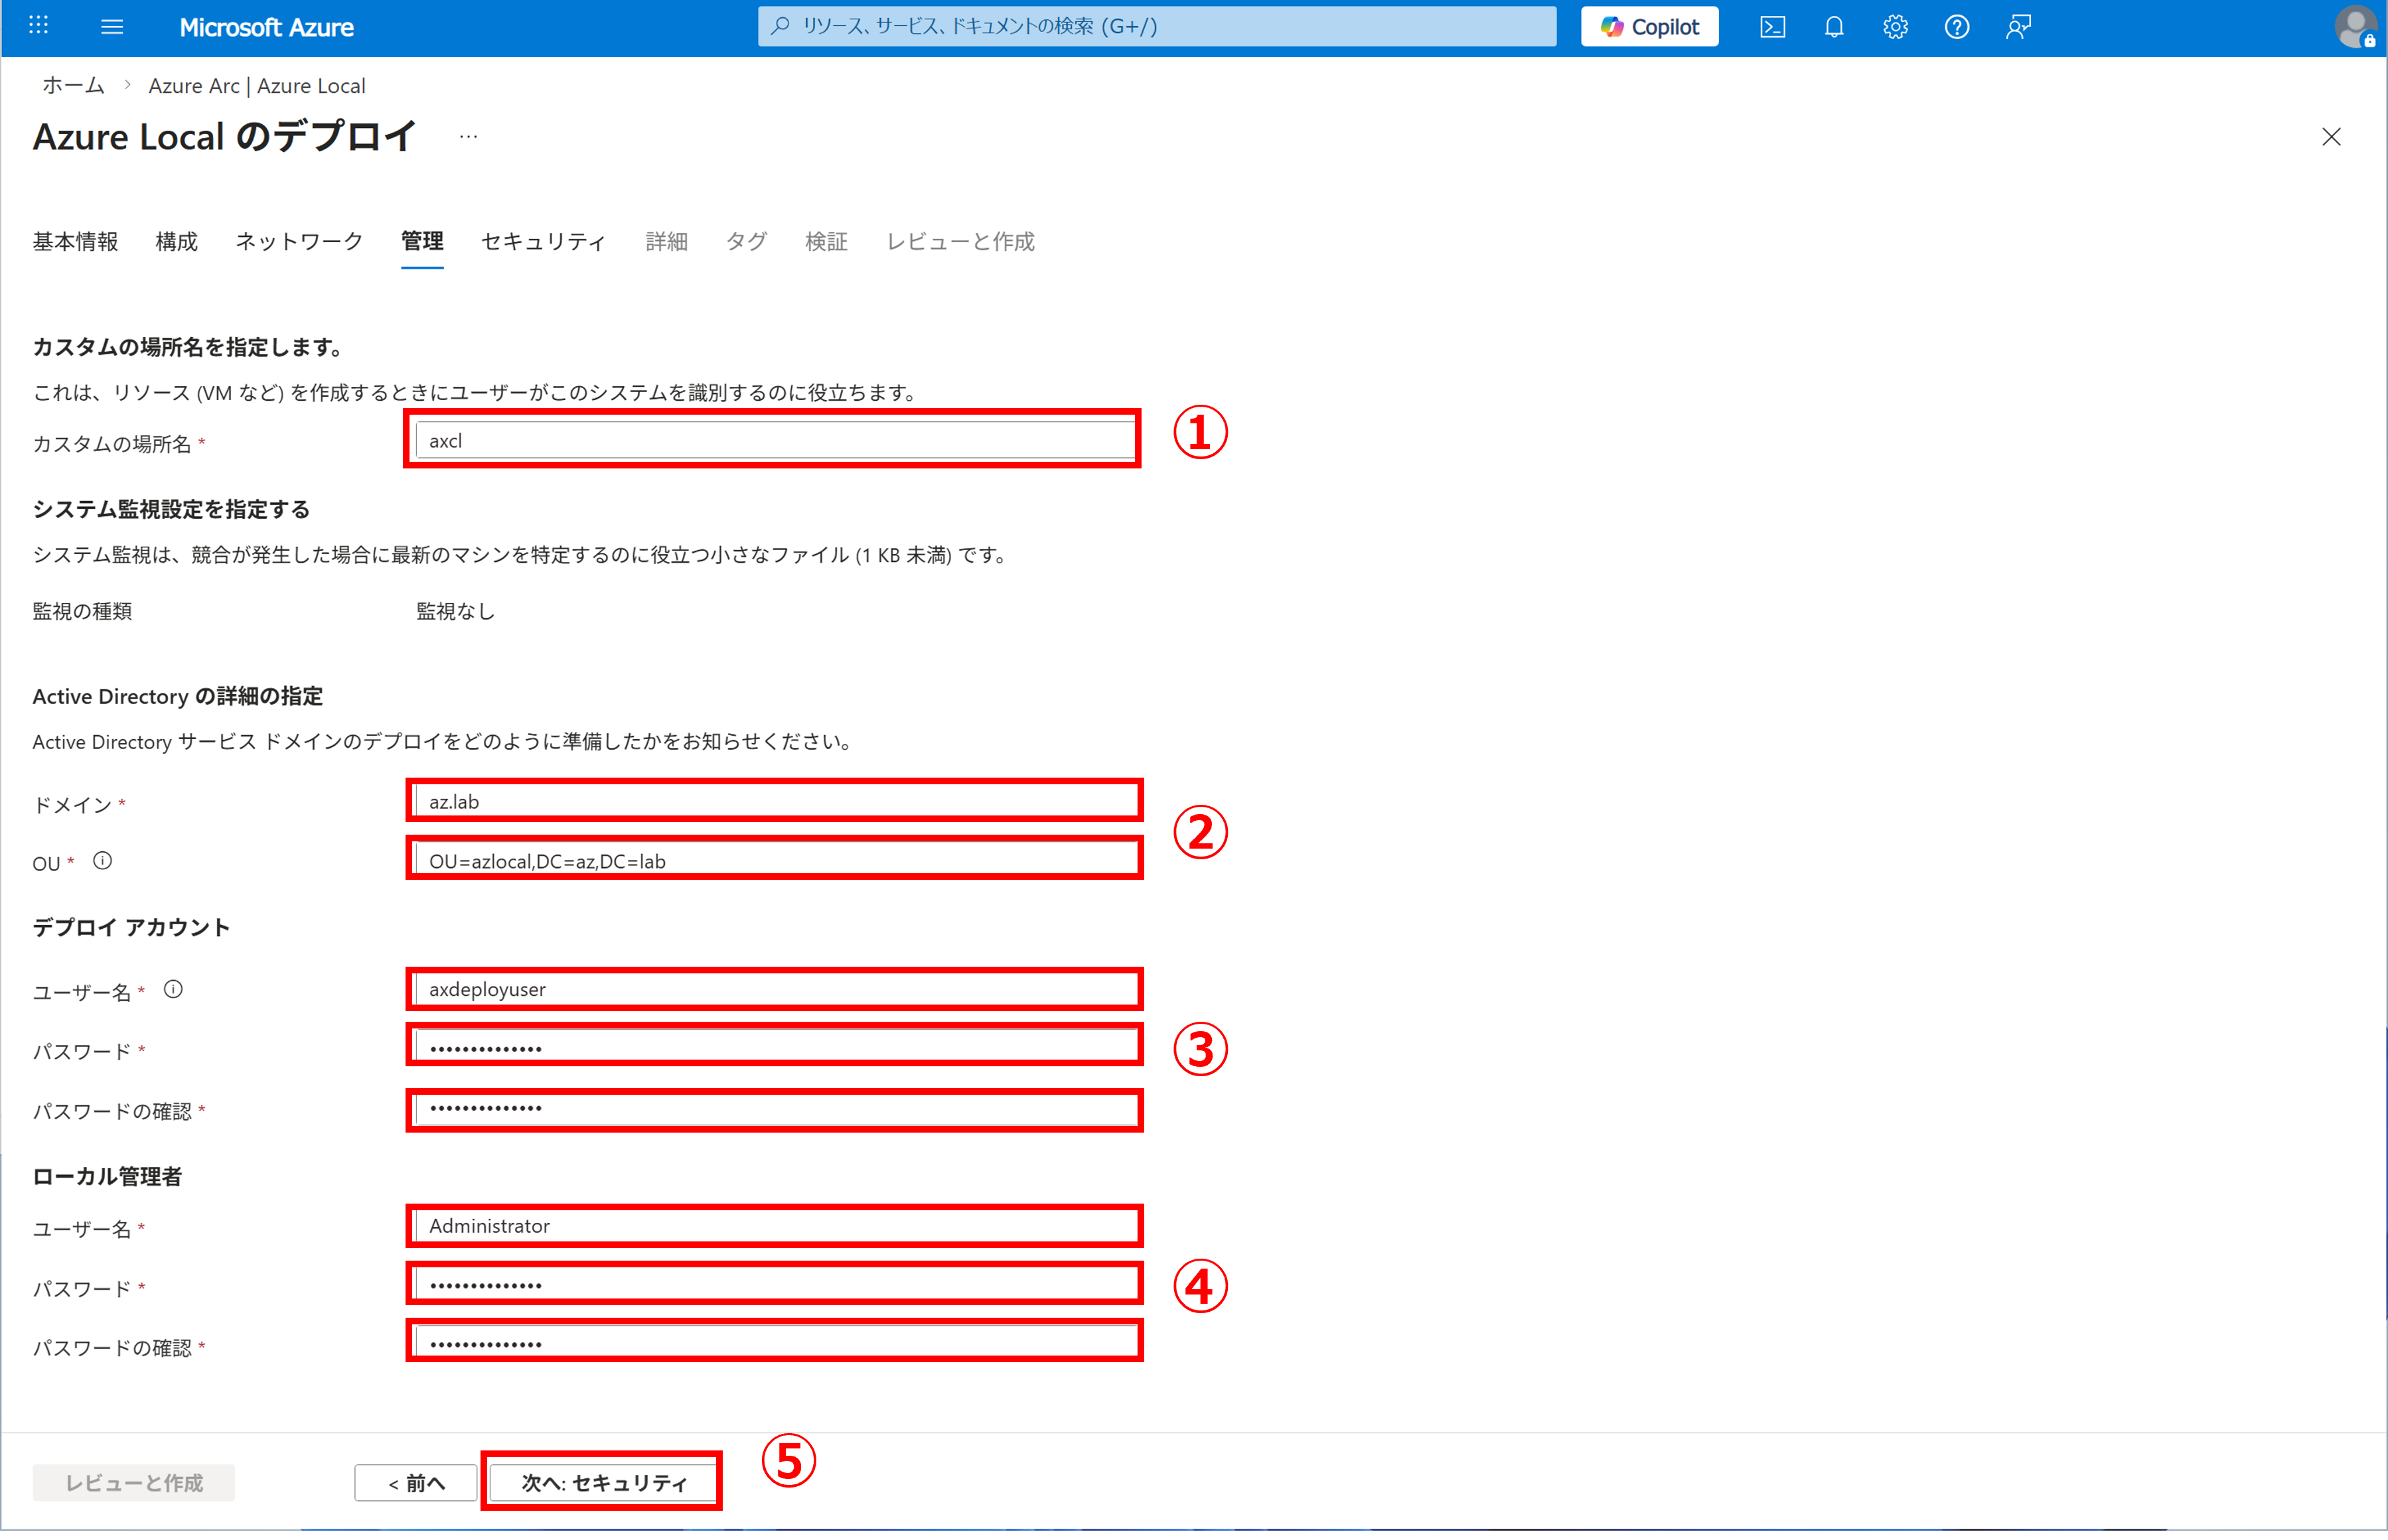Open the notifications bell
This screenshot has height=1540, width=2388.
coord(1833,27)
